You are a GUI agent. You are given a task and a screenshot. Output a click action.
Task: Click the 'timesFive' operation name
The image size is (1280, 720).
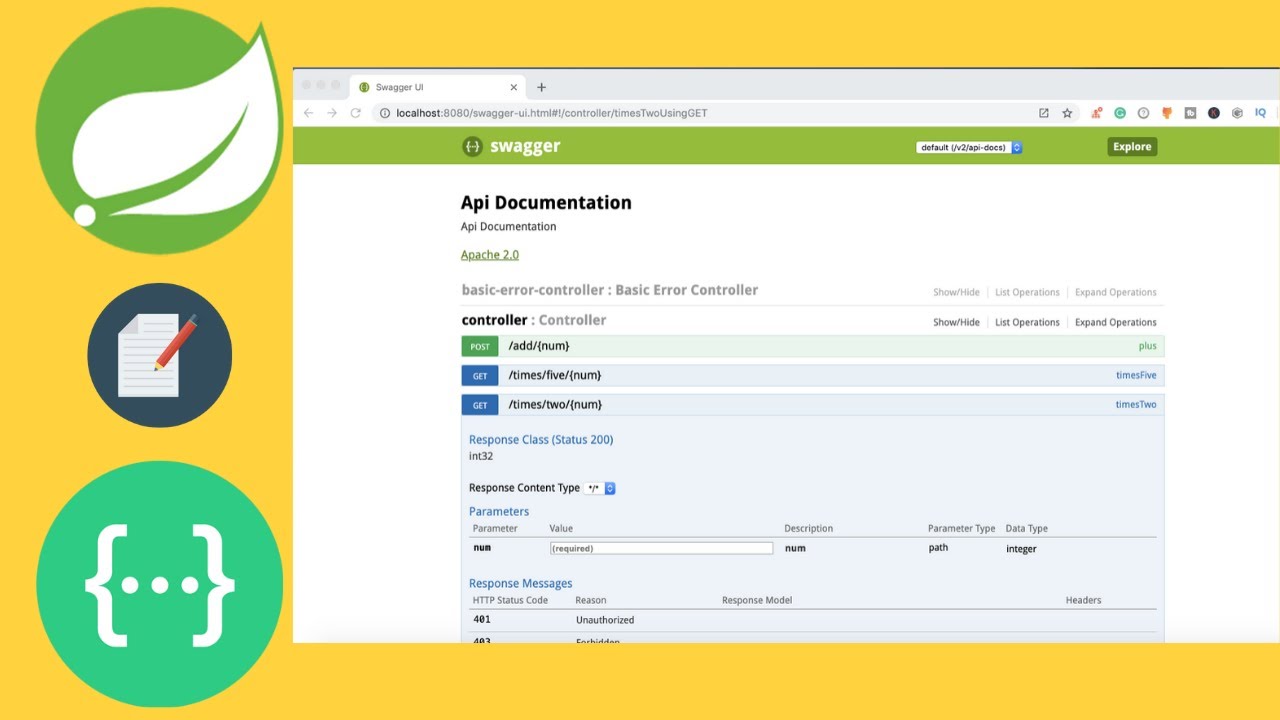[1136, 376]
